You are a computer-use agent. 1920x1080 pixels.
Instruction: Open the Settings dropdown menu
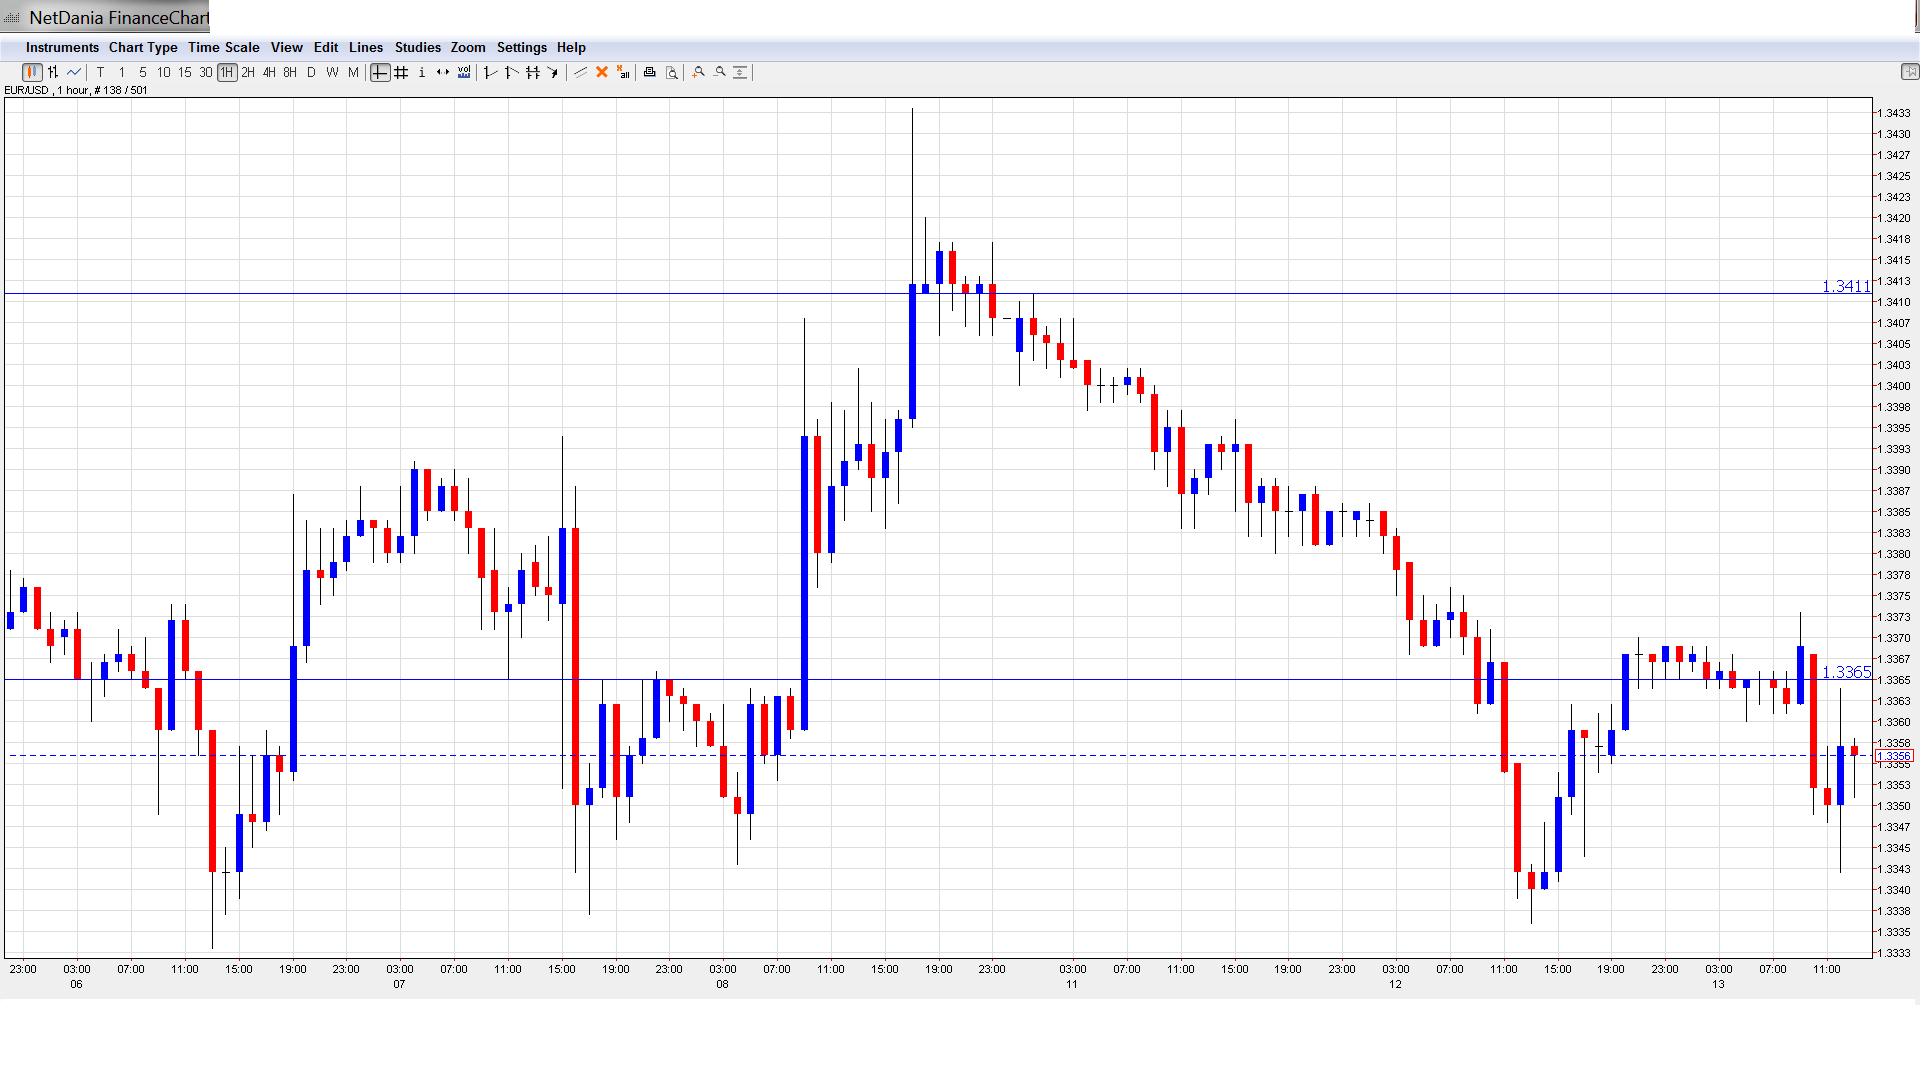[x=521, y=47]
